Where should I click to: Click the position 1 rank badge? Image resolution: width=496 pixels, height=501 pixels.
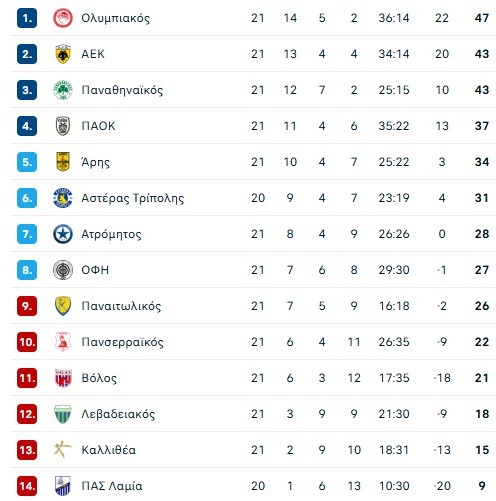27,18
